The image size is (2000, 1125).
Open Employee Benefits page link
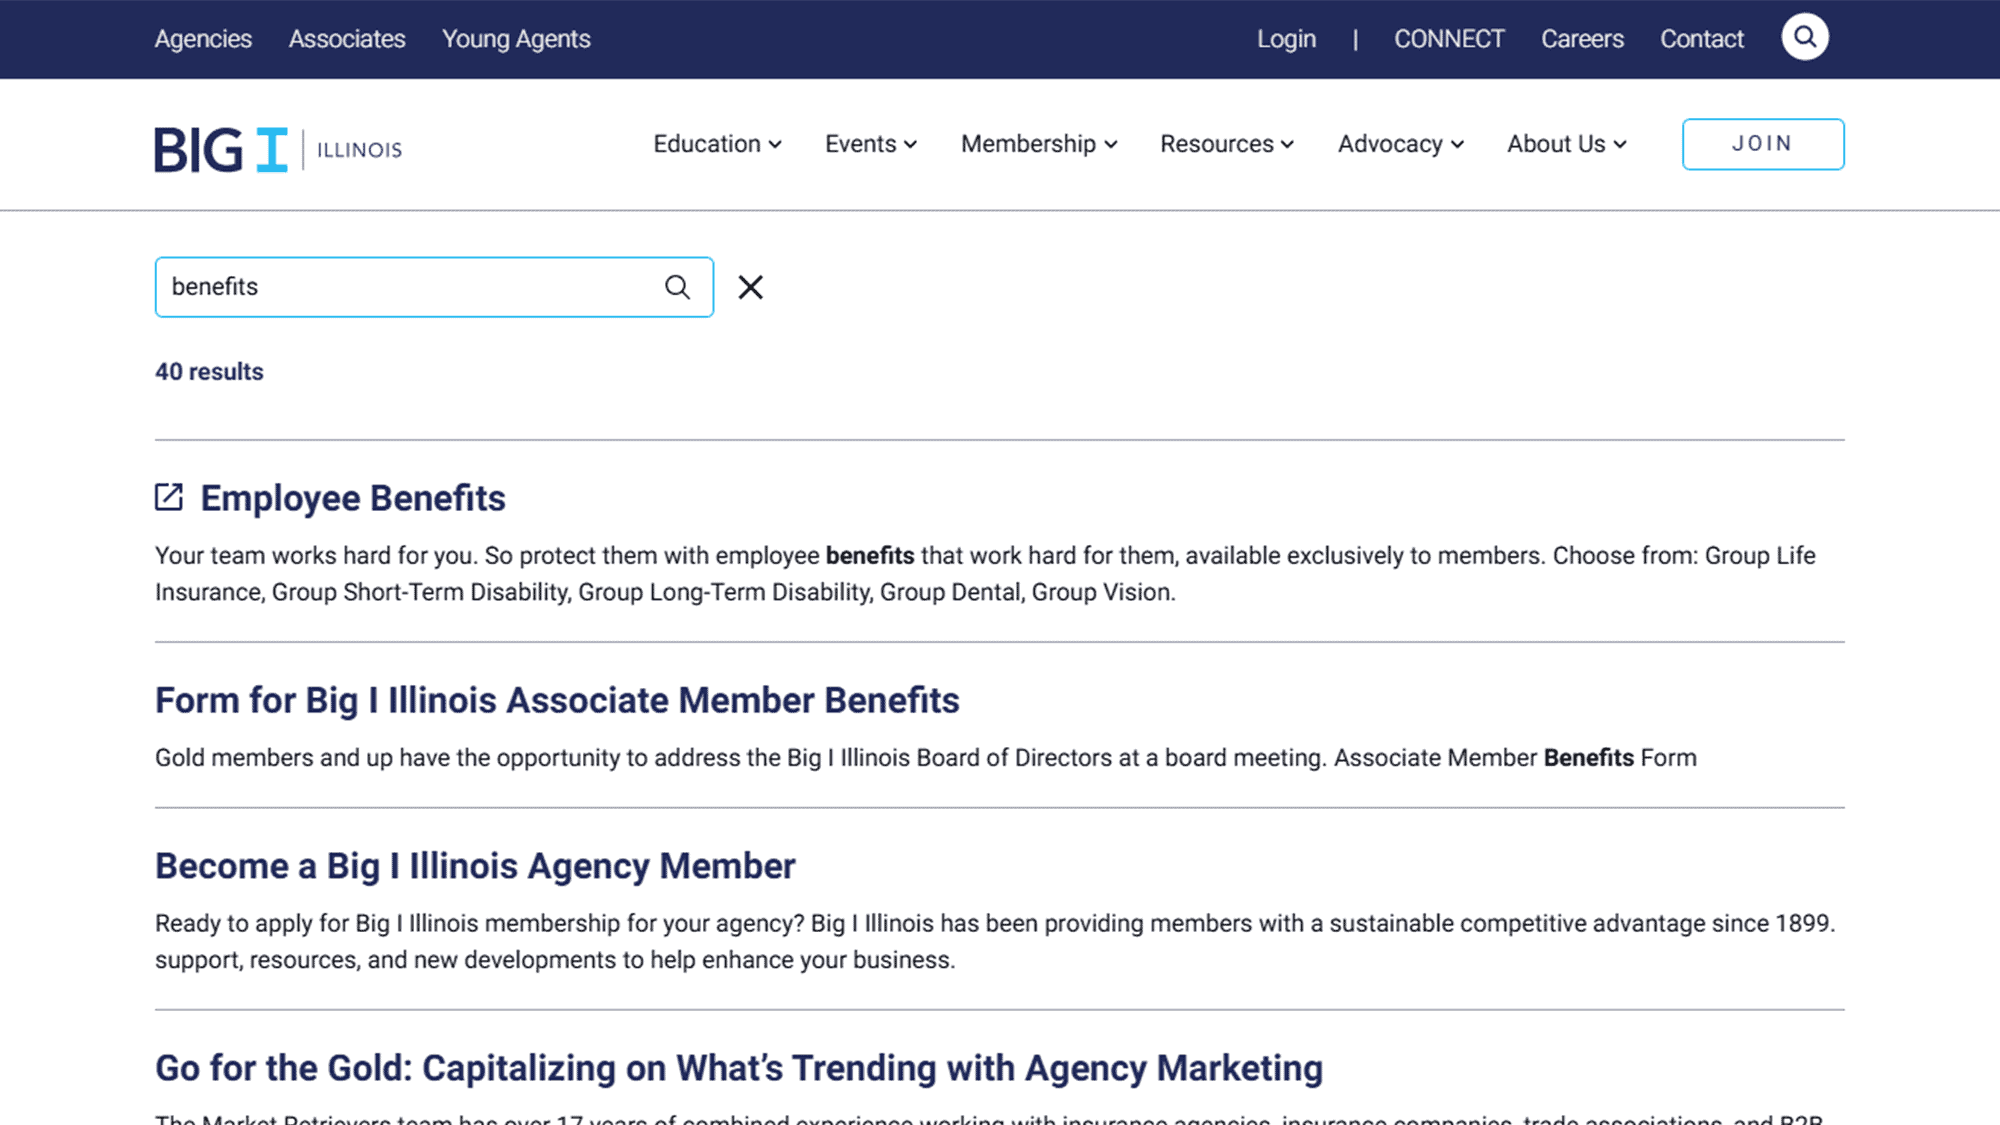coord(352,497)
